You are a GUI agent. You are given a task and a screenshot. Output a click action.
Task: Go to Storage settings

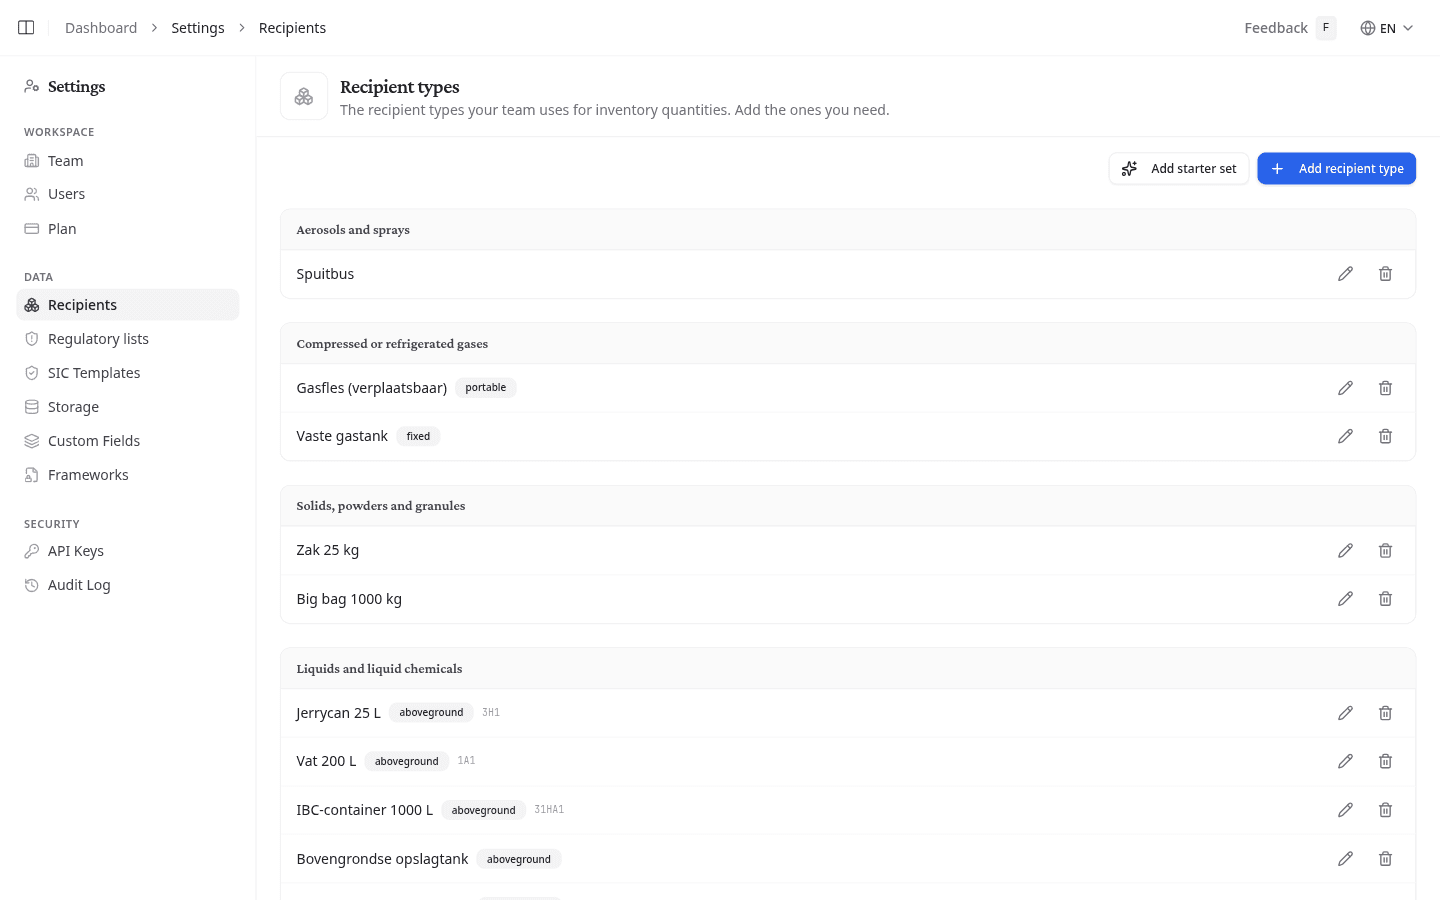(128, 407)
